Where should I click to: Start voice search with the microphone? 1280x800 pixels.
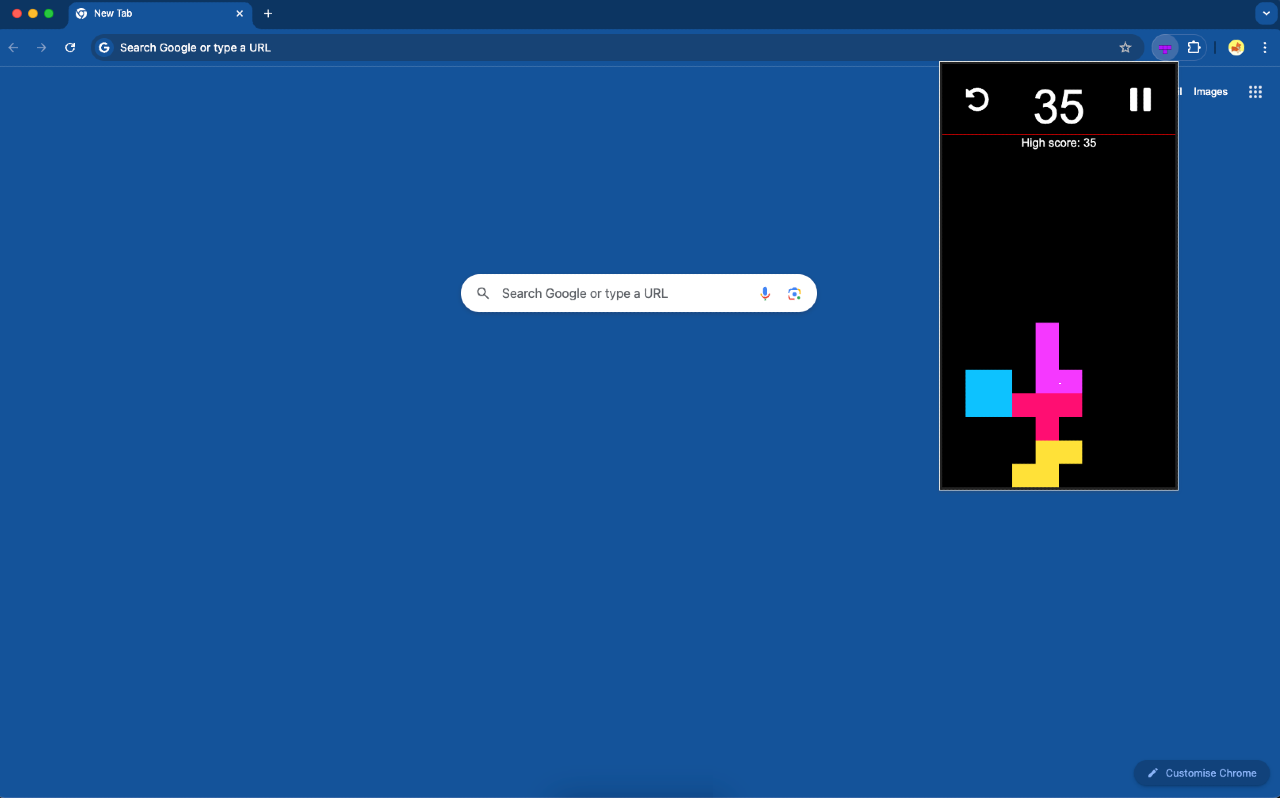tap(765, 293)
